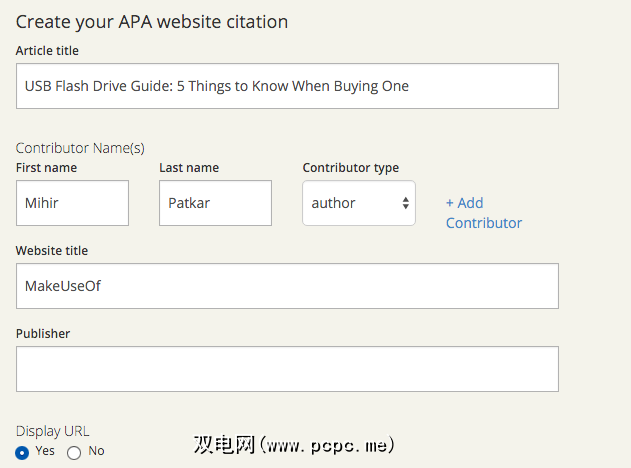Select the Yes radio button for Display URL

coord(22,452)
